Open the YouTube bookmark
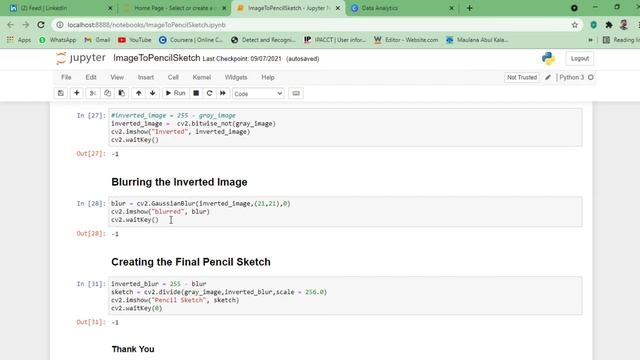The height and width of the screenshot is (360, 640). tap(134, 40)
